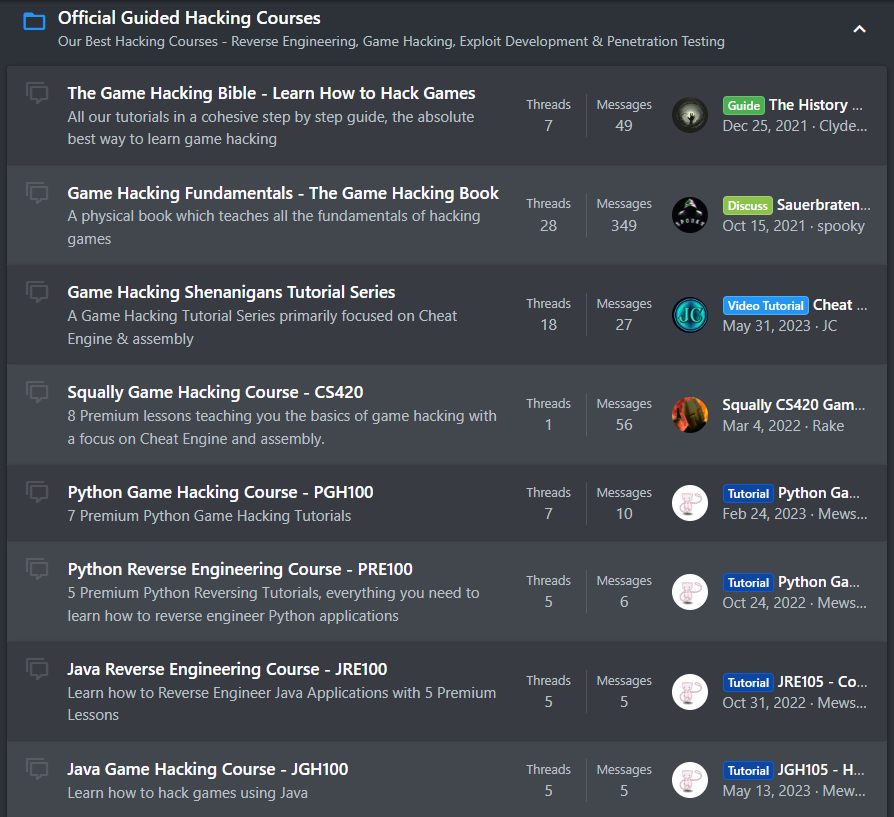Click Tutorial tag in Python Reverse Engineering PRE100 row
Image resolution: width=894 pixels, height=817 pixels.
[x=748, y=583]
